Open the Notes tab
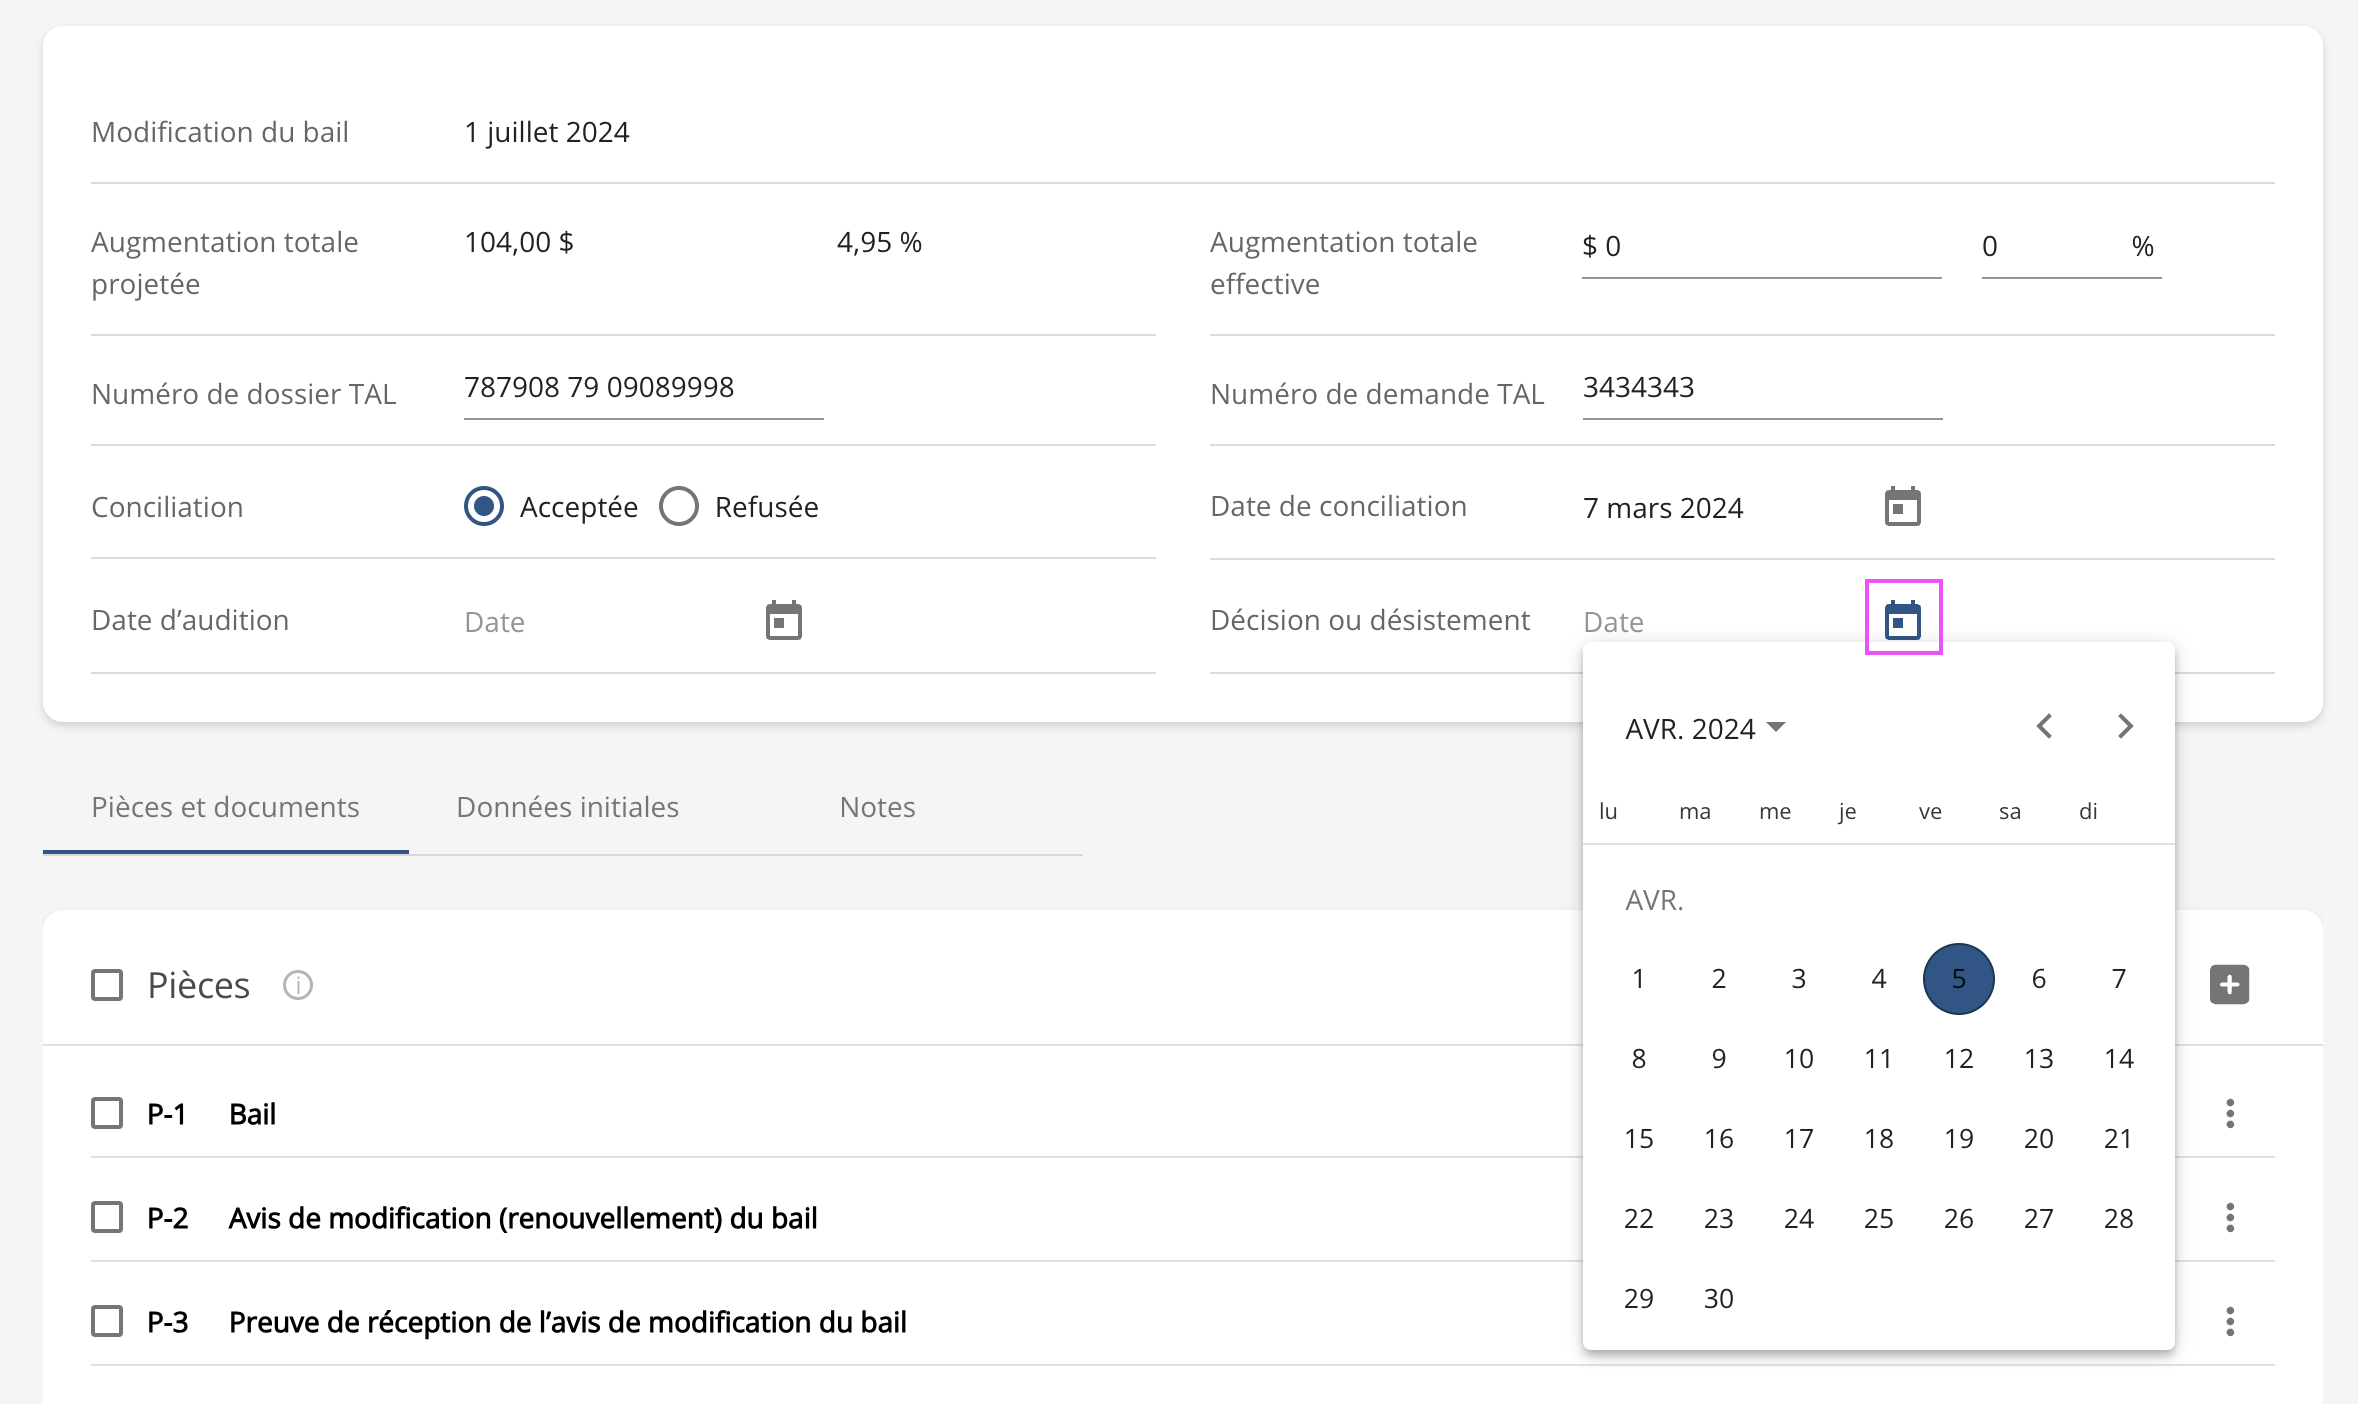The width and height of the screenshot is (2358, 1404). pyautogui.click(x=877, y=807)
